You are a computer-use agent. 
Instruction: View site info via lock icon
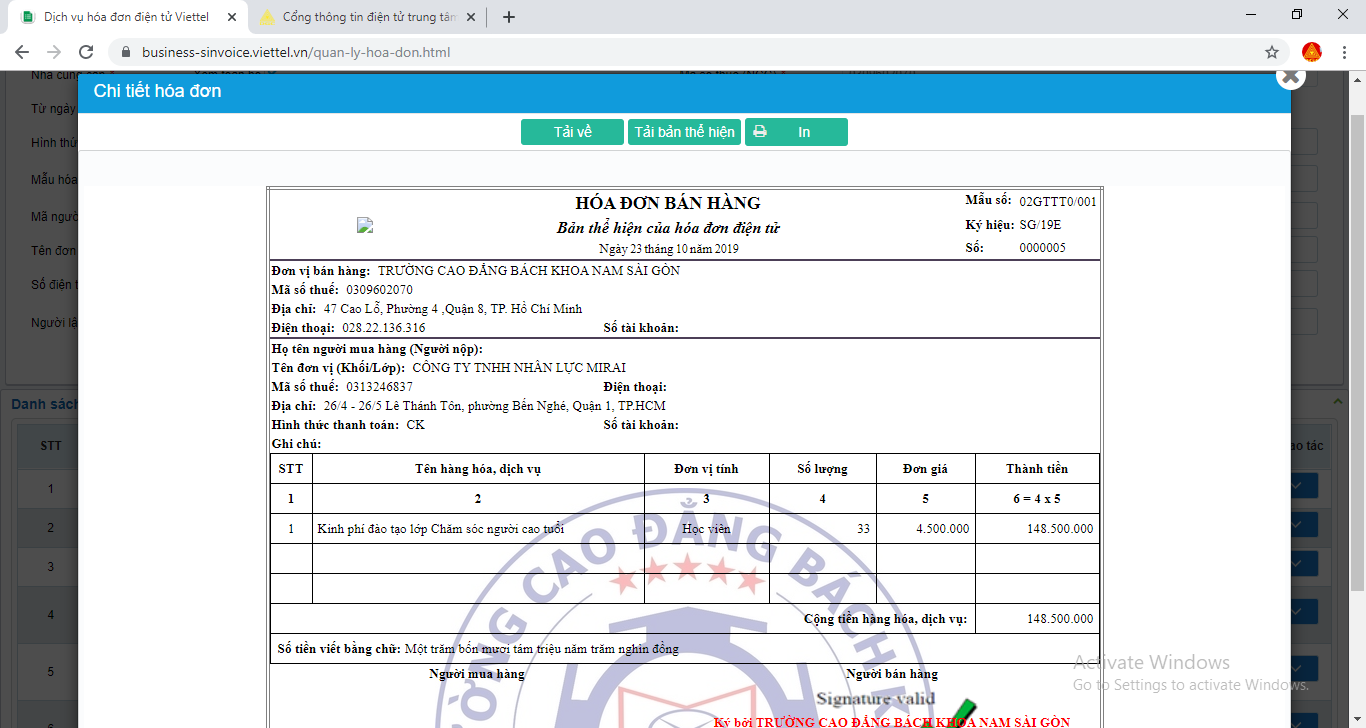pos(126,52)
